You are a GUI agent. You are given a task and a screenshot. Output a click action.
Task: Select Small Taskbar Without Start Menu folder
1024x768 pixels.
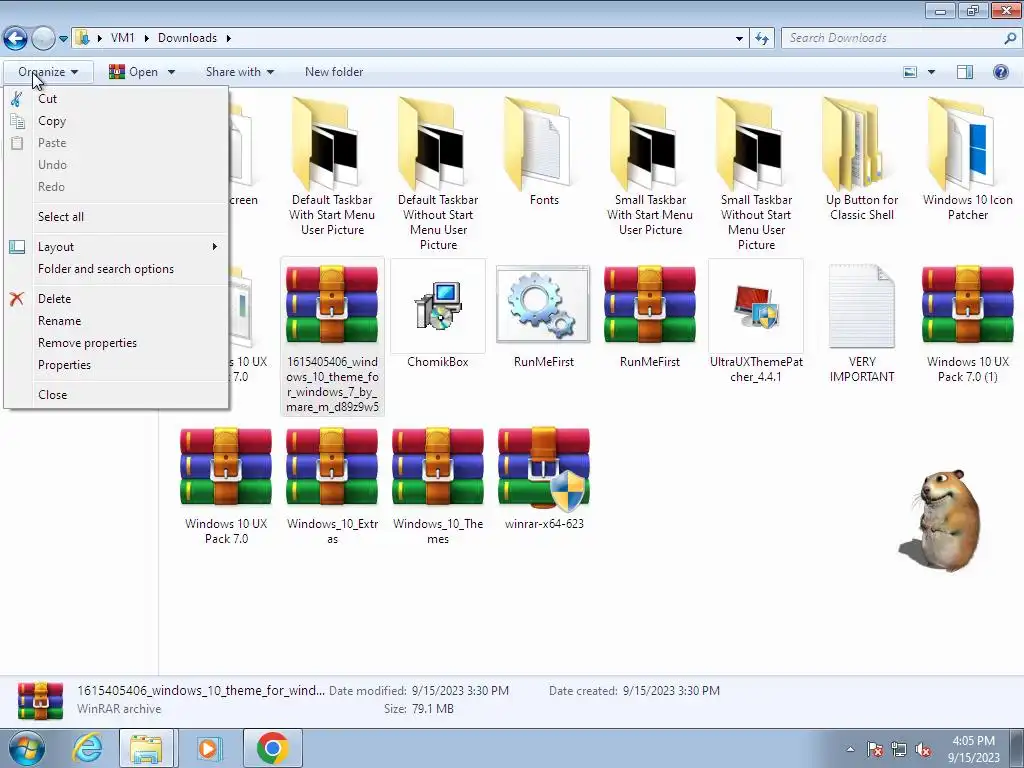756,174
